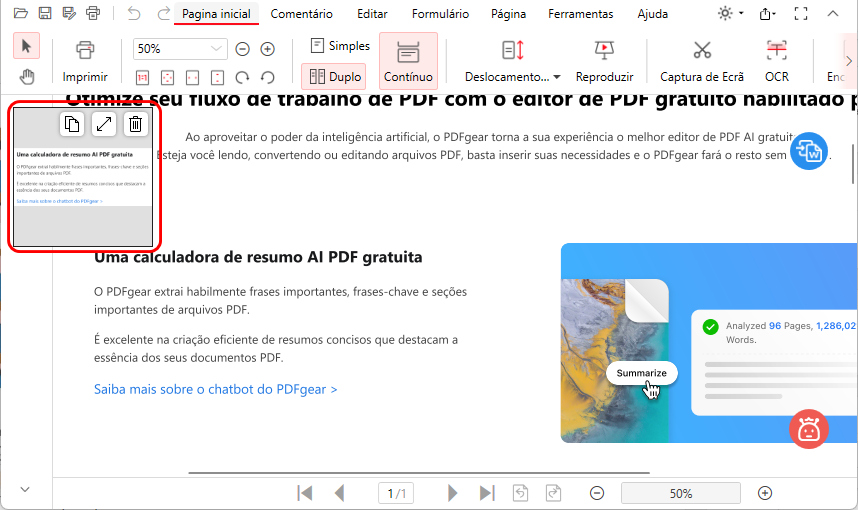This screenshot has width=858, height=510.
Task: Go to the previous page
Action: 340,493
